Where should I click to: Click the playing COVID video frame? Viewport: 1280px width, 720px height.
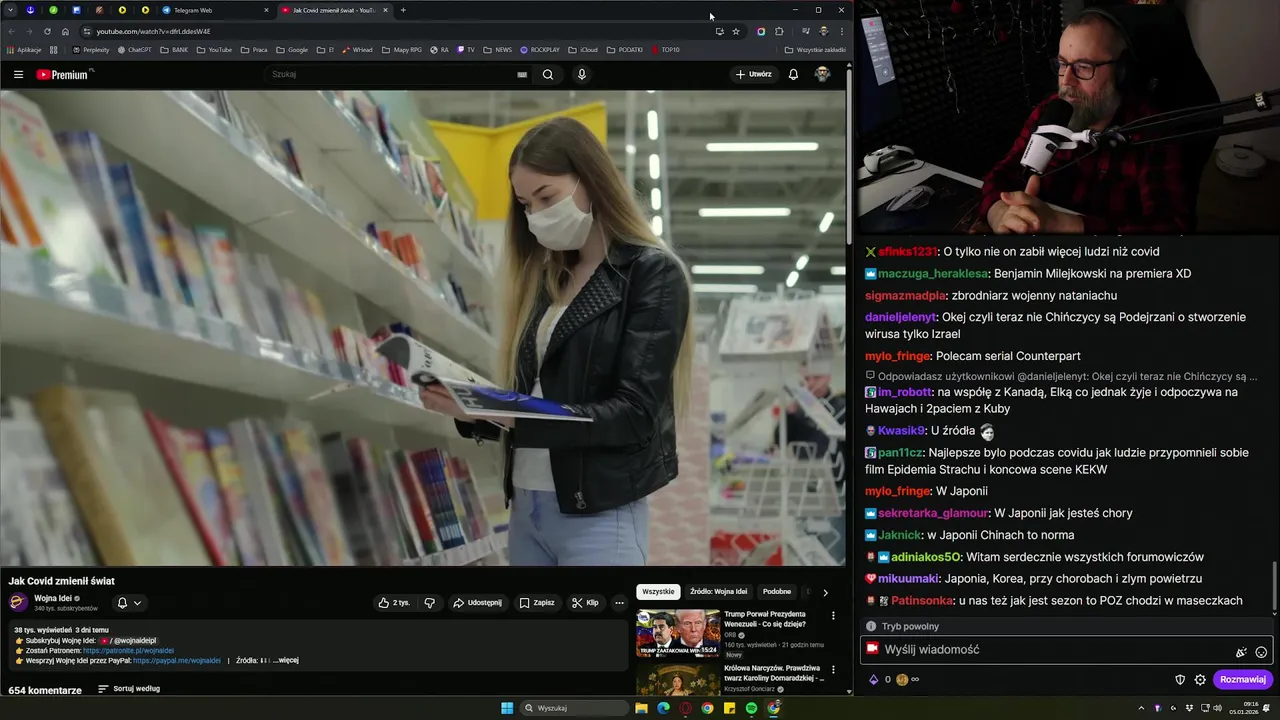click(422, 328)
